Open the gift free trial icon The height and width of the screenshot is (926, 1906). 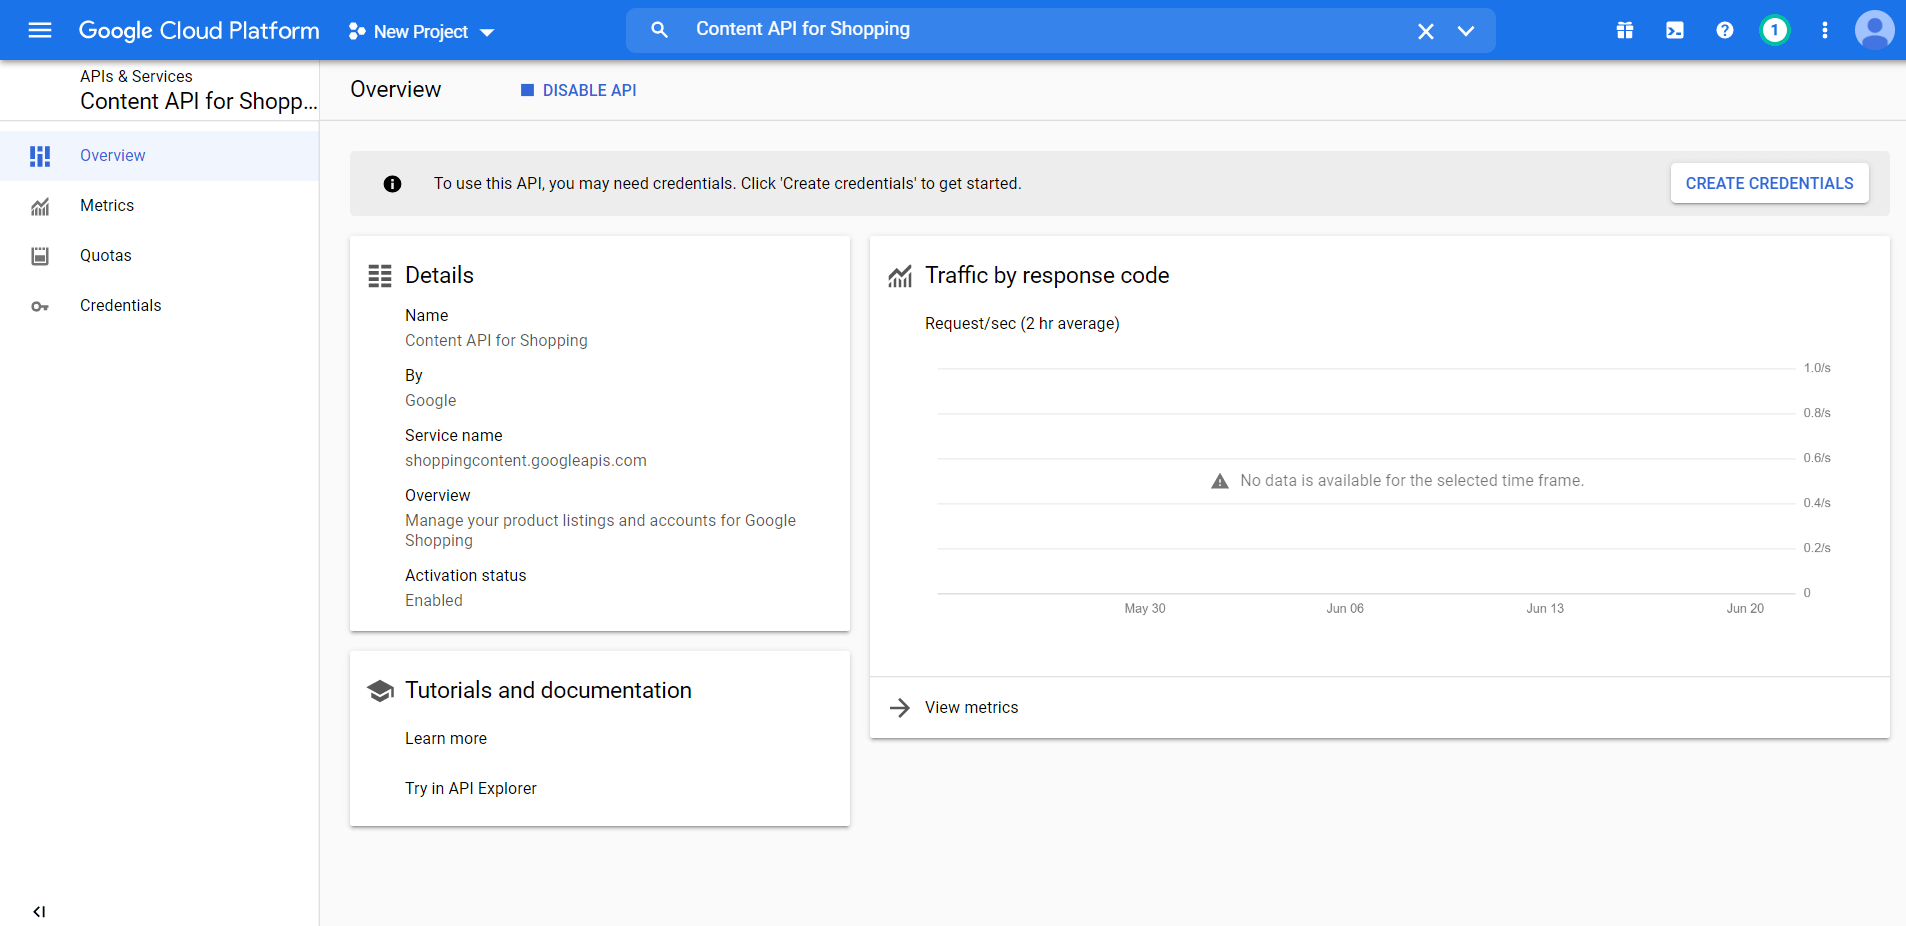pyautogui.click(x=1625, y=31)
